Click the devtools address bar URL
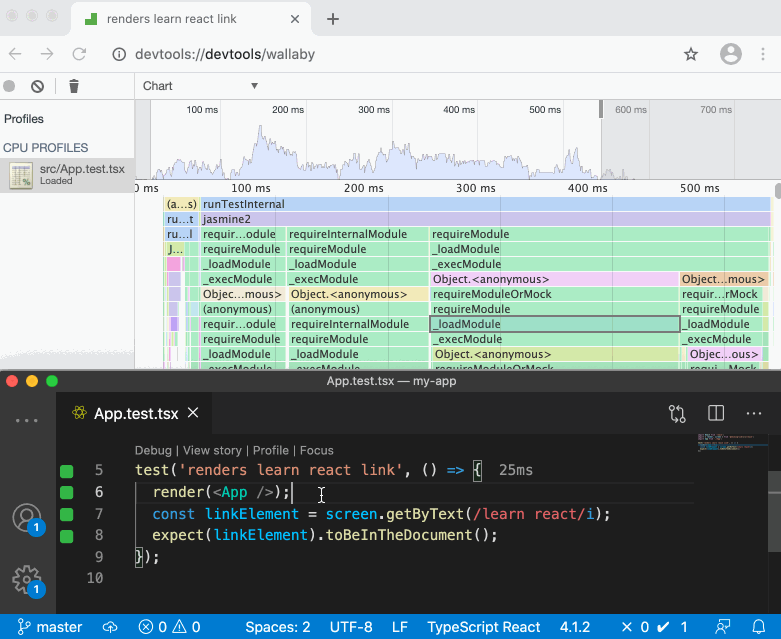 point(225,54)
